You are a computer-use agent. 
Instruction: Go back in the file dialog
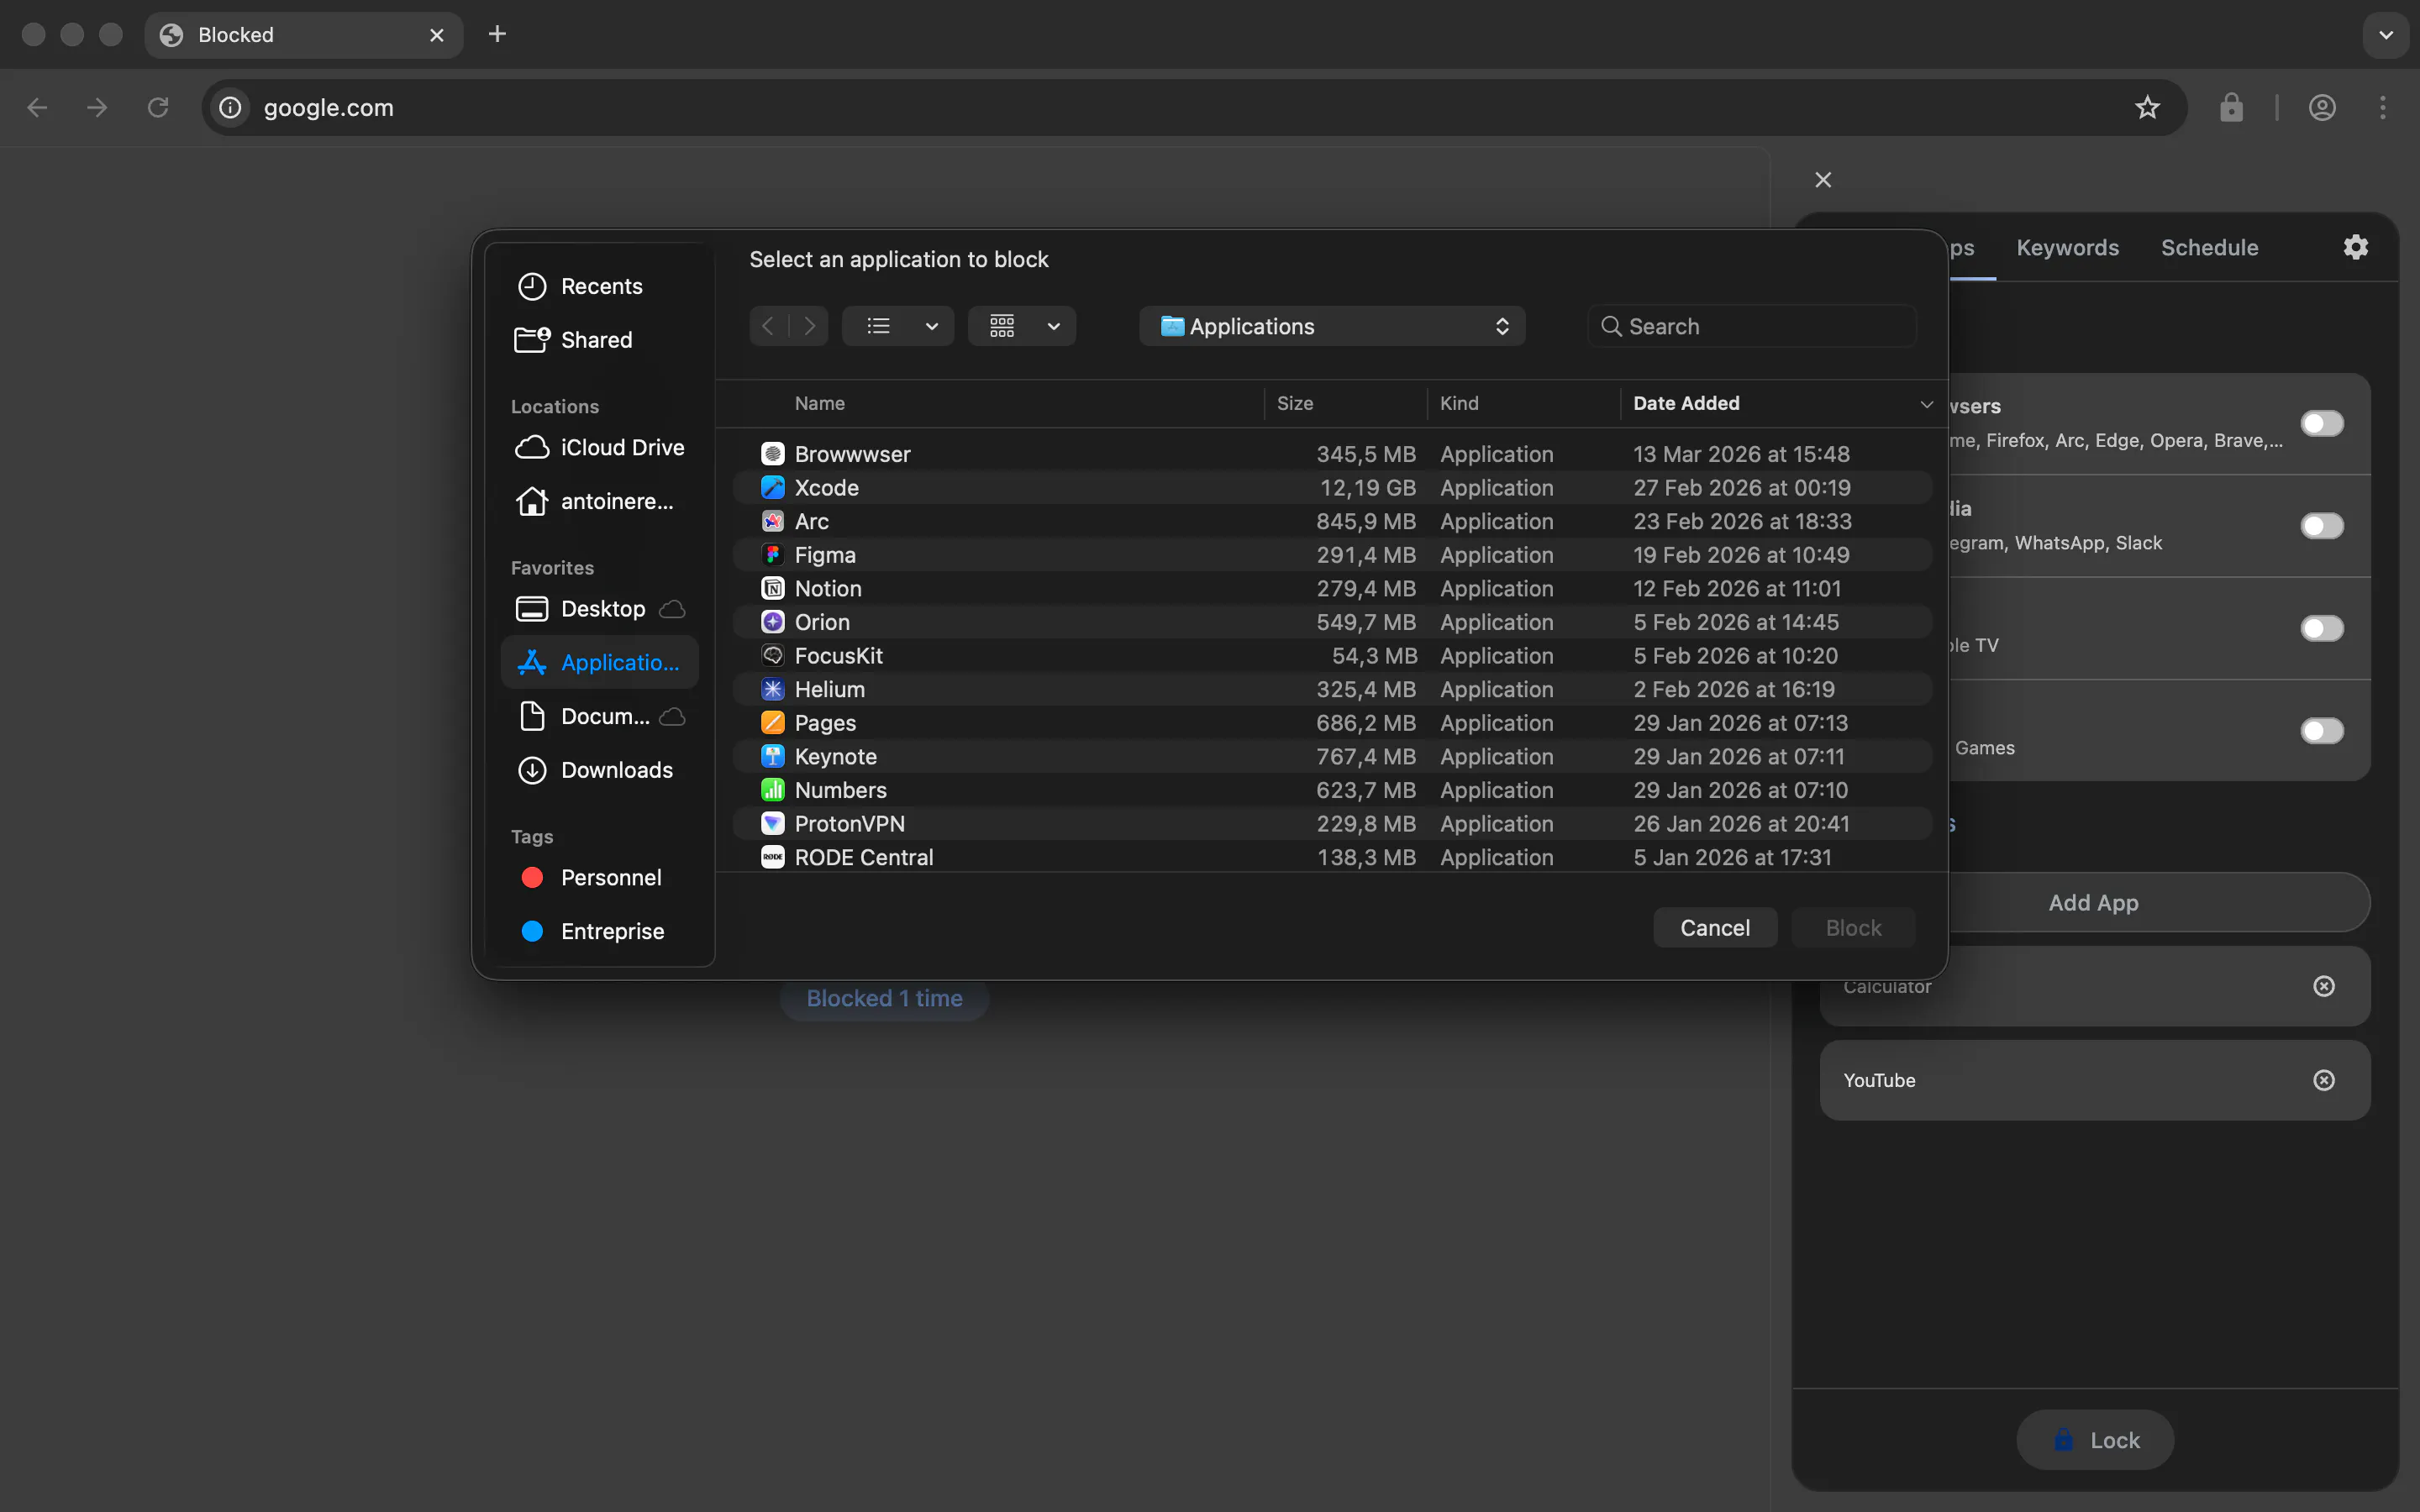click(x=768, y=326)
